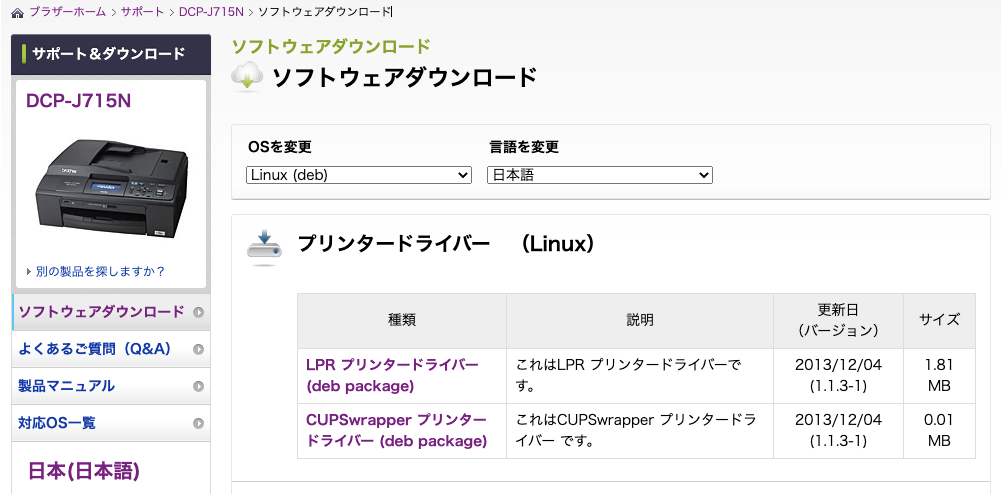
Task: Click the DCP-J715N printer product image
Action: coord(112,189)
